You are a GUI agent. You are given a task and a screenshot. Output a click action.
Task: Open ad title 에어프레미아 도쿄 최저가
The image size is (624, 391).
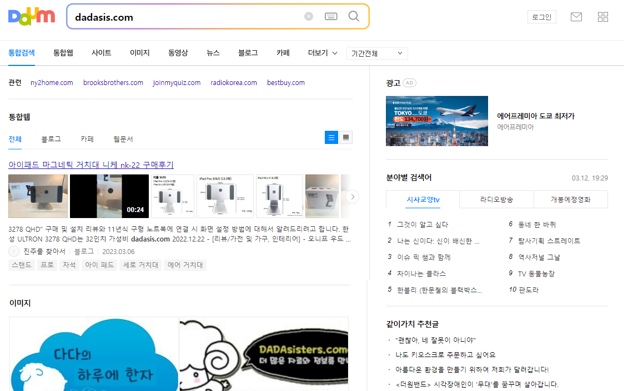point(536,116)
